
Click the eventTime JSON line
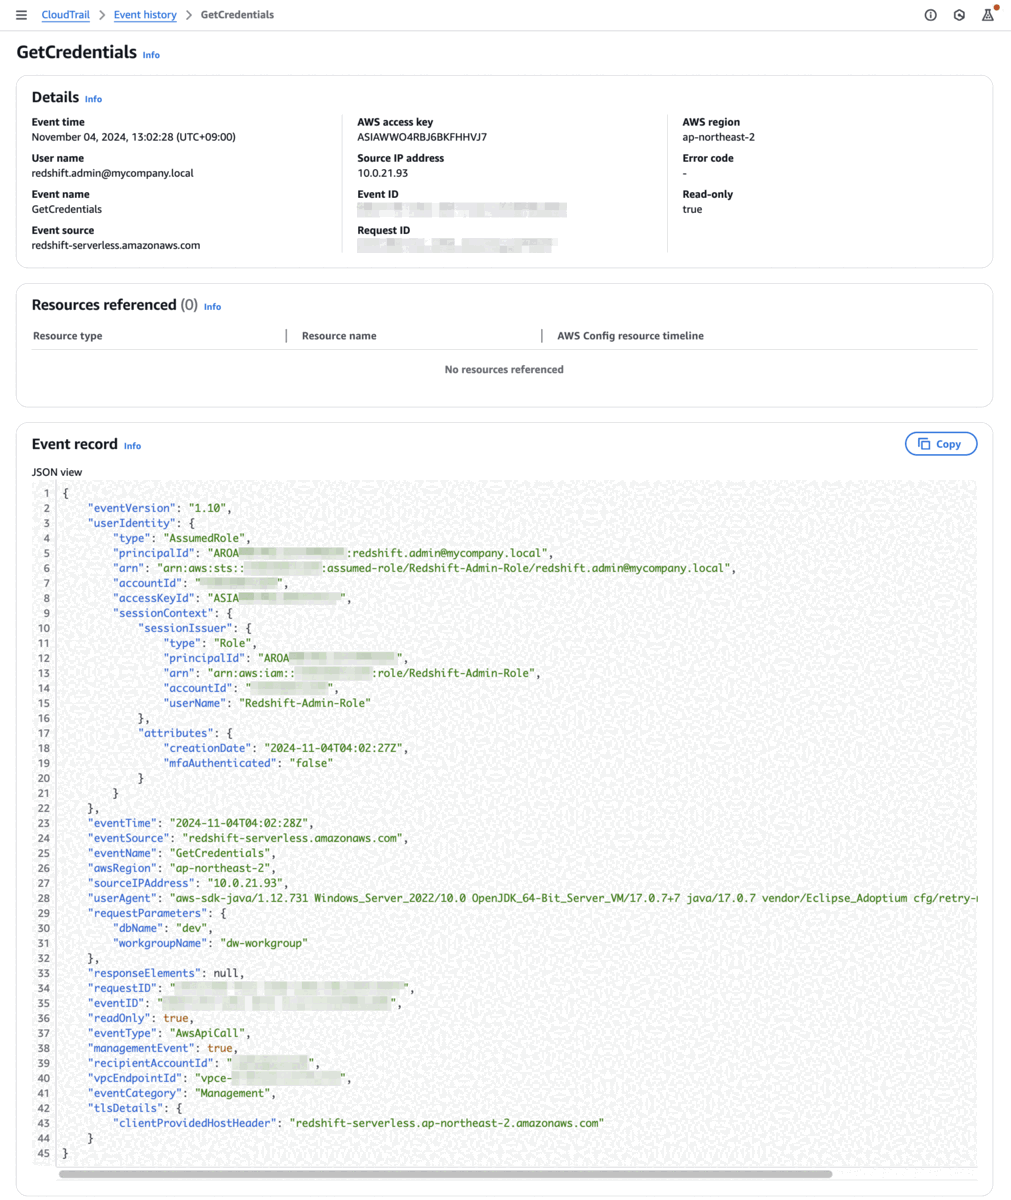click(201, 823)
